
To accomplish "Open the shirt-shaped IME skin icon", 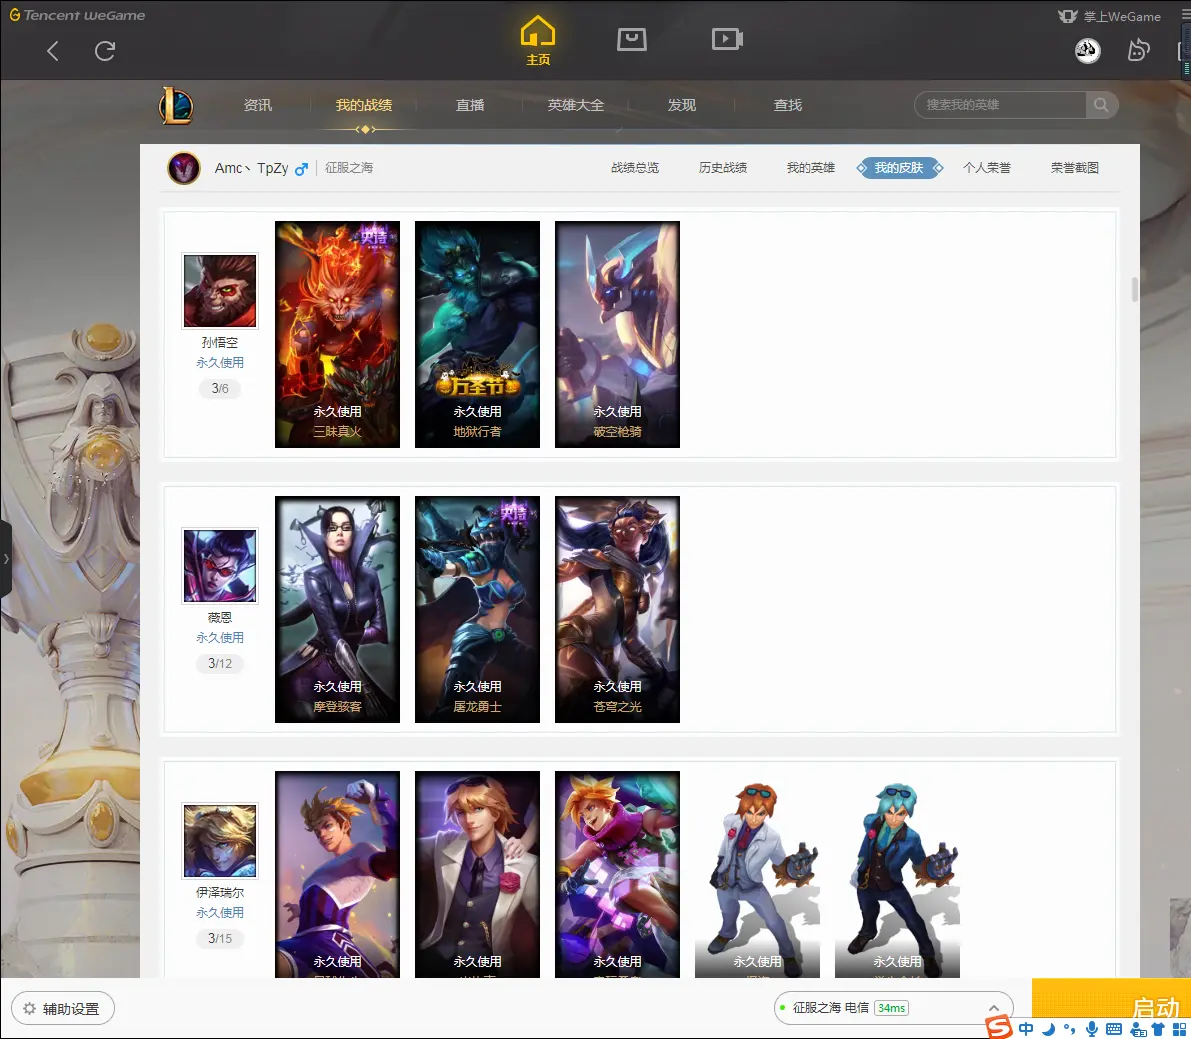I will point(1159,1029).
